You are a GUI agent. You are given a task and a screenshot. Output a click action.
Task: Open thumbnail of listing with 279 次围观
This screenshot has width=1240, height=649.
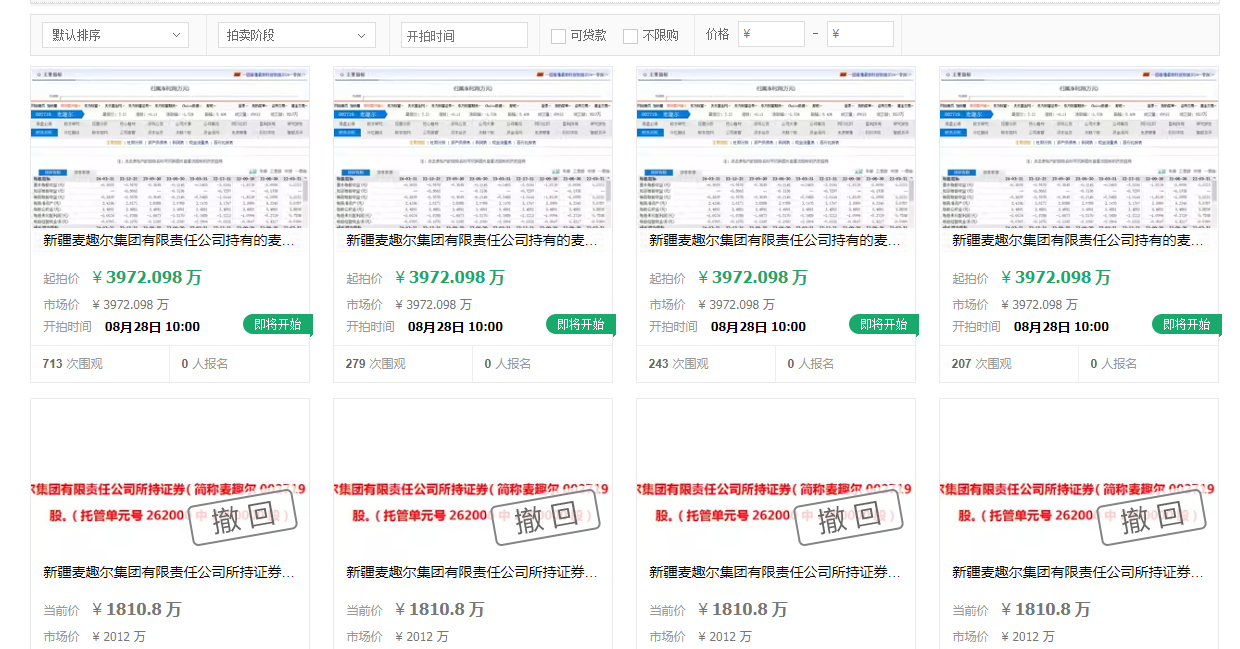click(473, 148)
